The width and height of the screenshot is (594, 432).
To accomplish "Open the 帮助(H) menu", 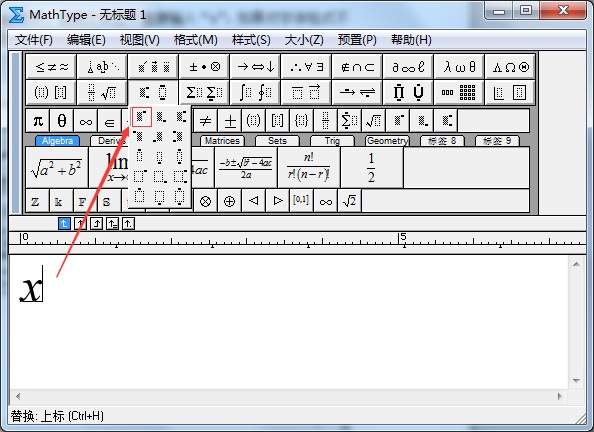I will 411,40.
